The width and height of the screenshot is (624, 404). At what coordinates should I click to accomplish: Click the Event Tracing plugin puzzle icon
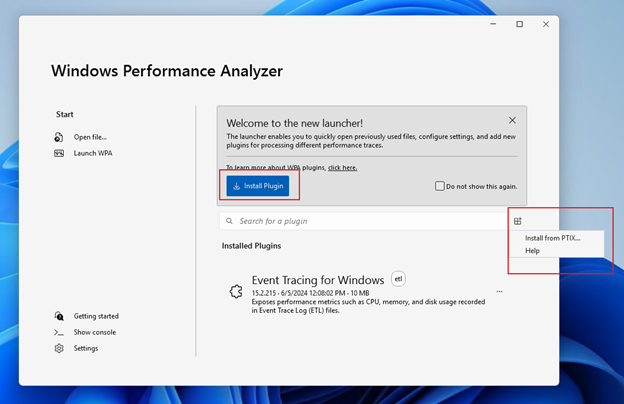coord(236,291)
